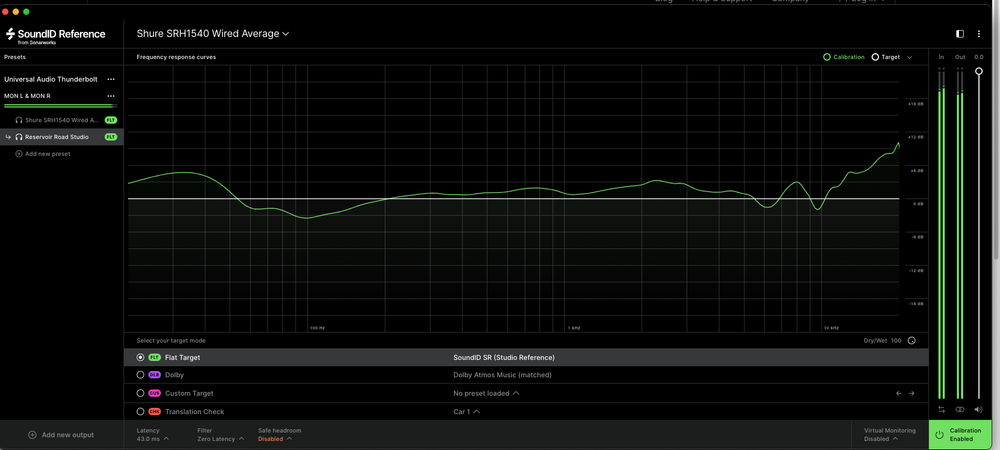Click the FLT badge beside Flat Target
The height and width of the screenshot is (450, 1000).
154,358
